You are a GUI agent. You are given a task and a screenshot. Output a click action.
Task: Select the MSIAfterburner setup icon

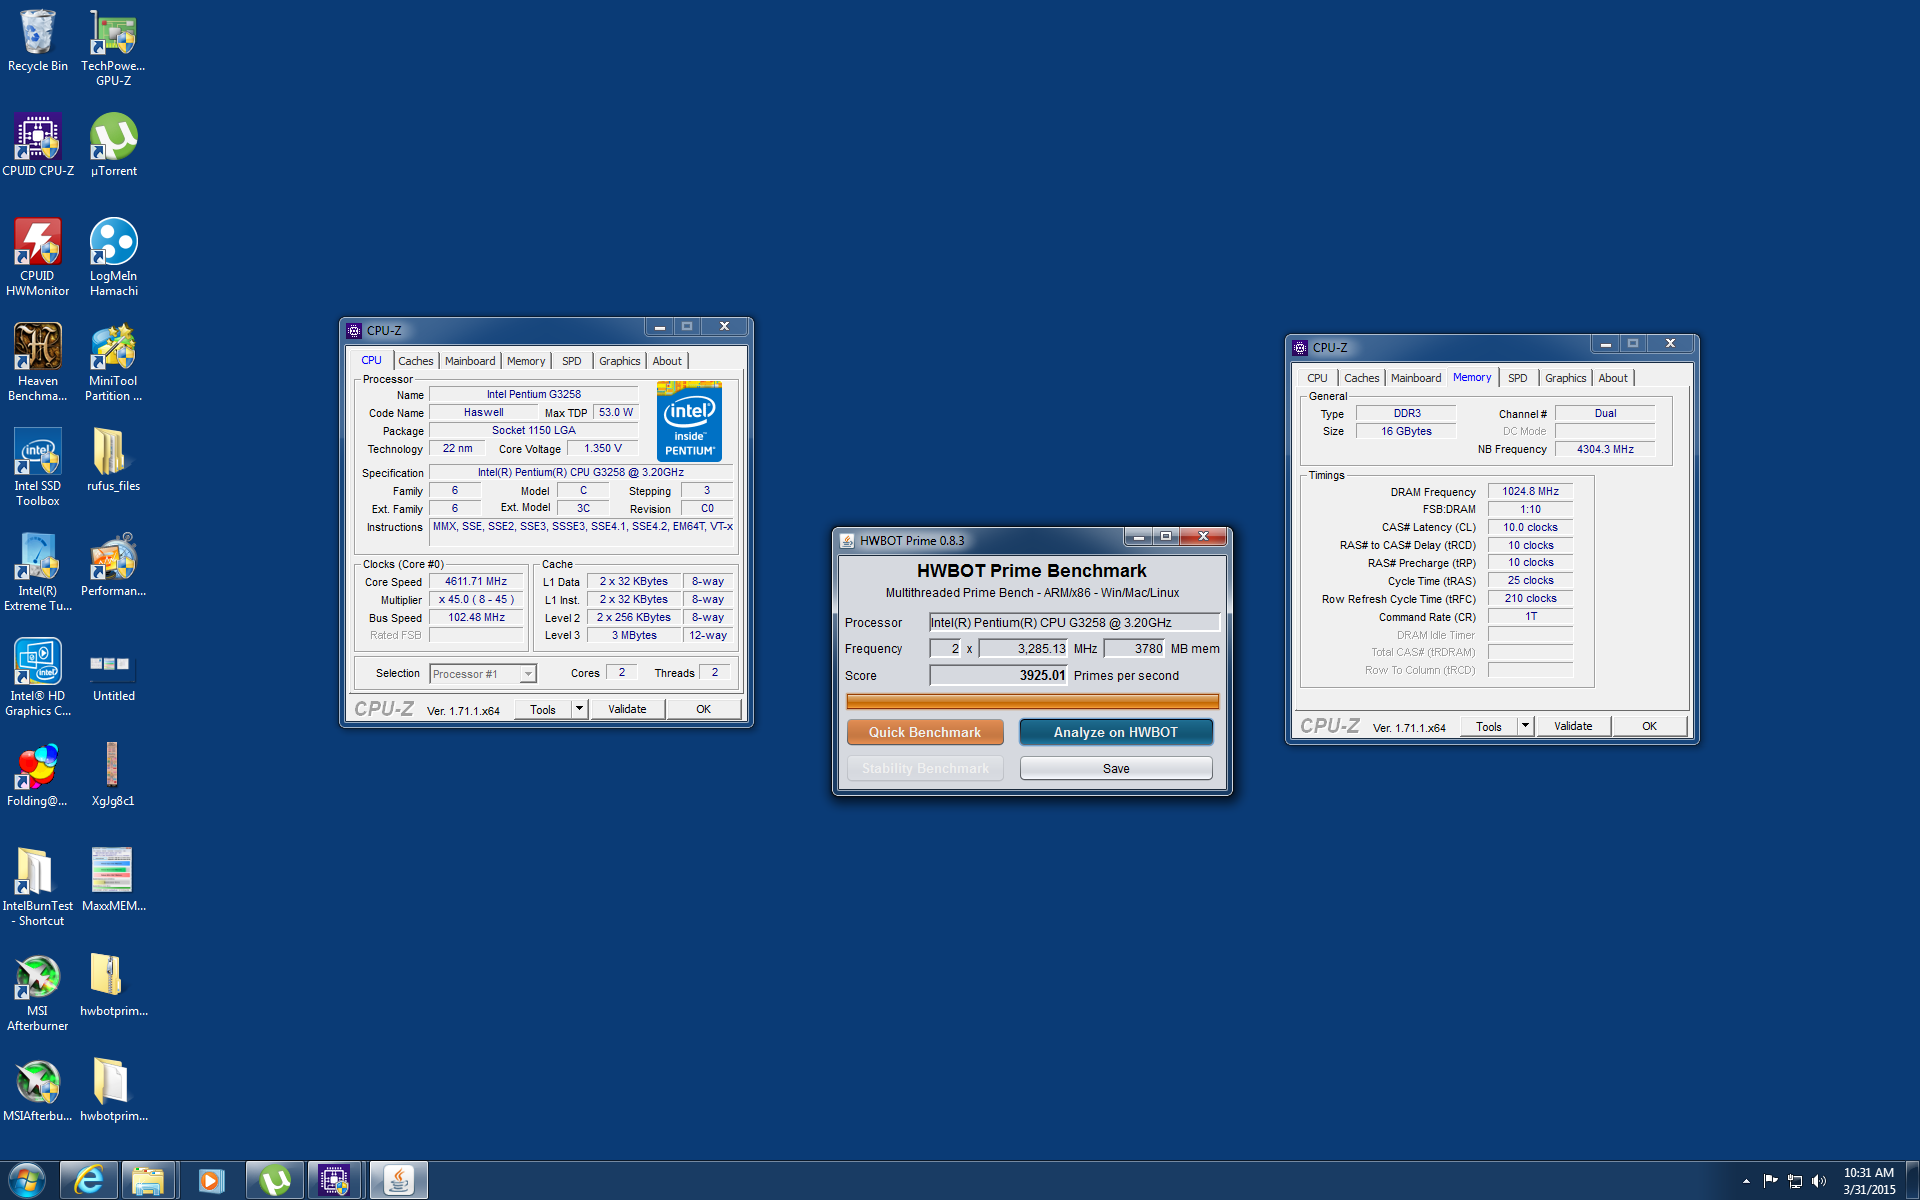point(38,1091)
